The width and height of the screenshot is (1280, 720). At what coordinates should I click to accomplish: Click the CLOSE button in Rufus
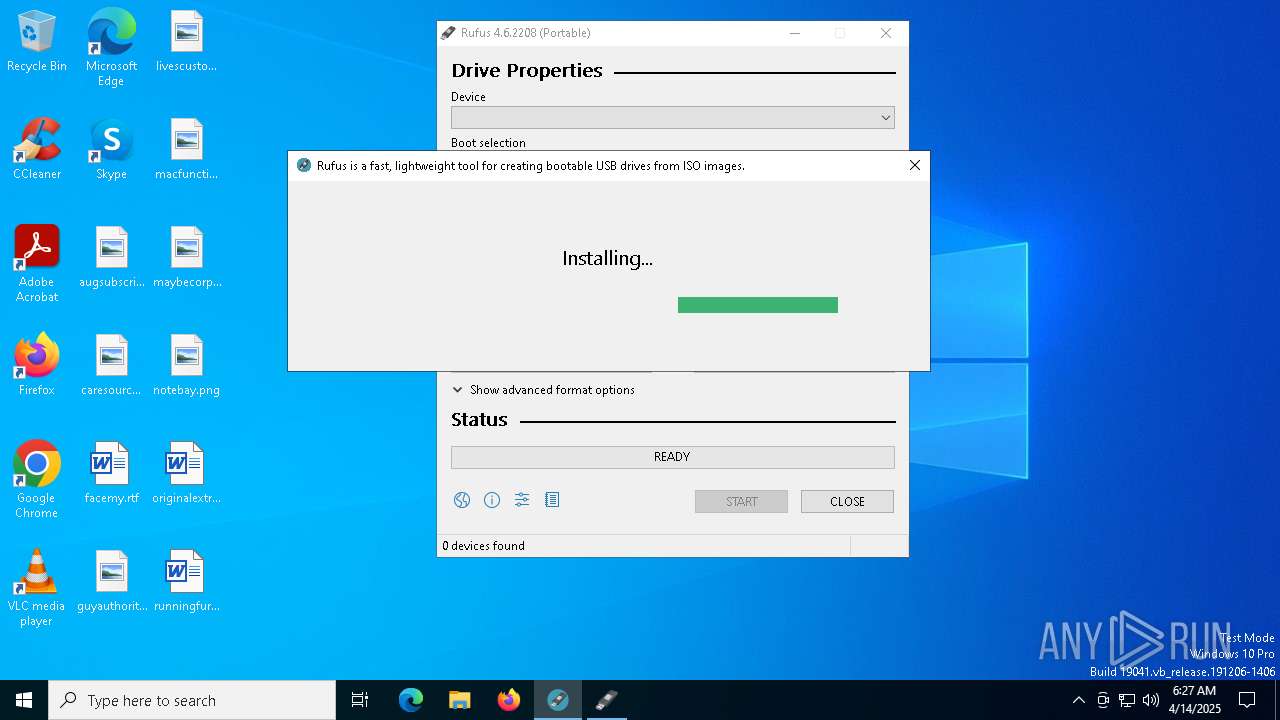tap(847, 501)
